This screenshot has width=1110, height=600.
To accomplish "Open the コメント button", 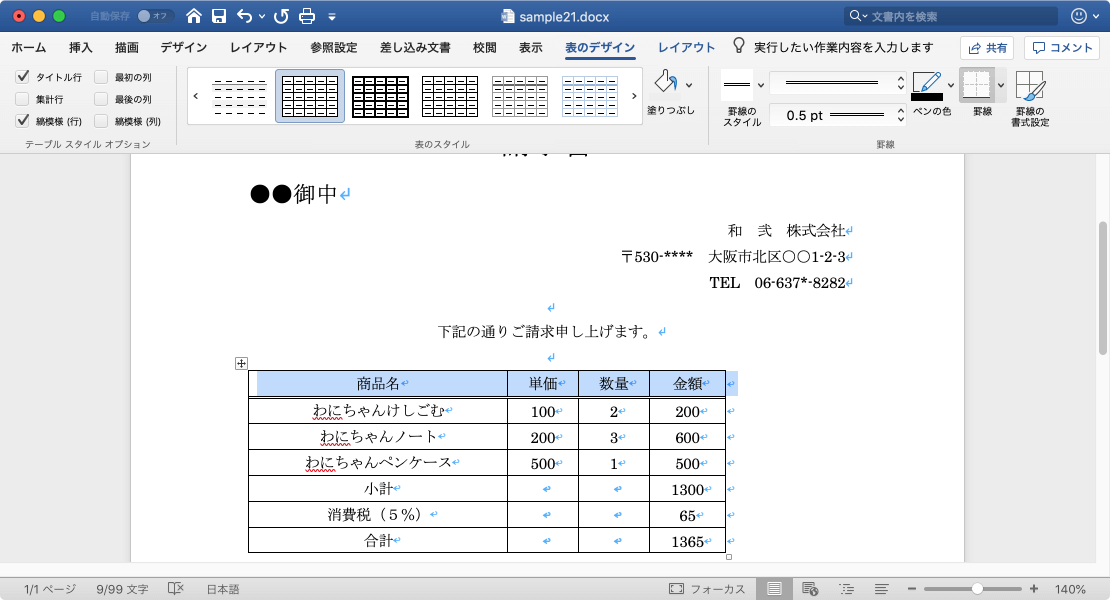I will 1062,47.
